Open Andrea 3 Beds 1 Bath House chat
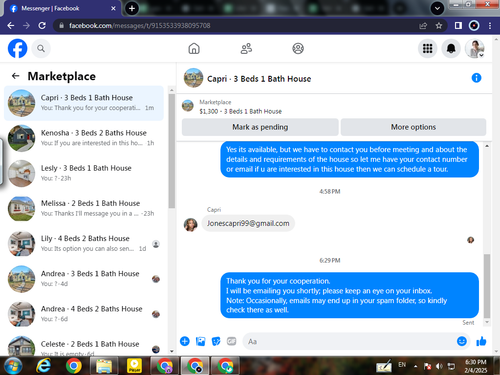 (84, 279)
